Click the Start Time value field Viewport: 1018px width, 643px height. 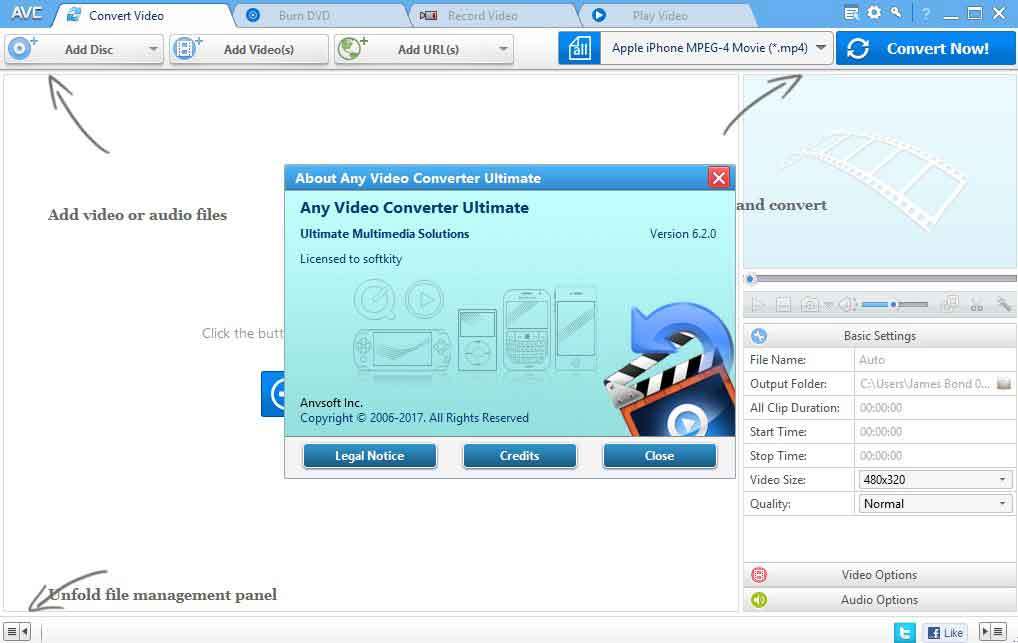(x=935, y=432)
